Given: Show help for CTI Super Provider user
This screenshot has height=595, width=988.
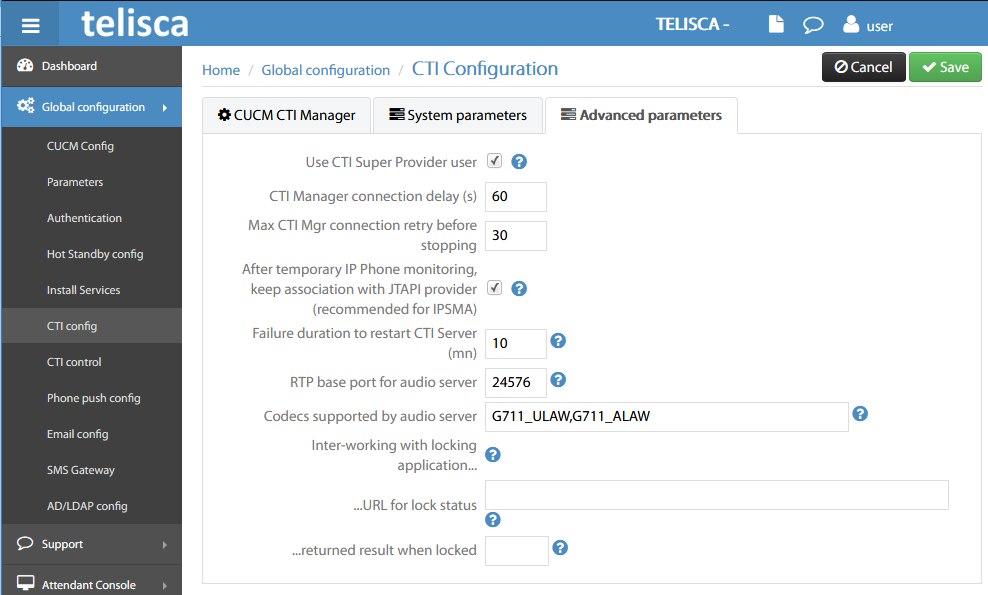Looking at the screenshot, I should tap(519, 161).
